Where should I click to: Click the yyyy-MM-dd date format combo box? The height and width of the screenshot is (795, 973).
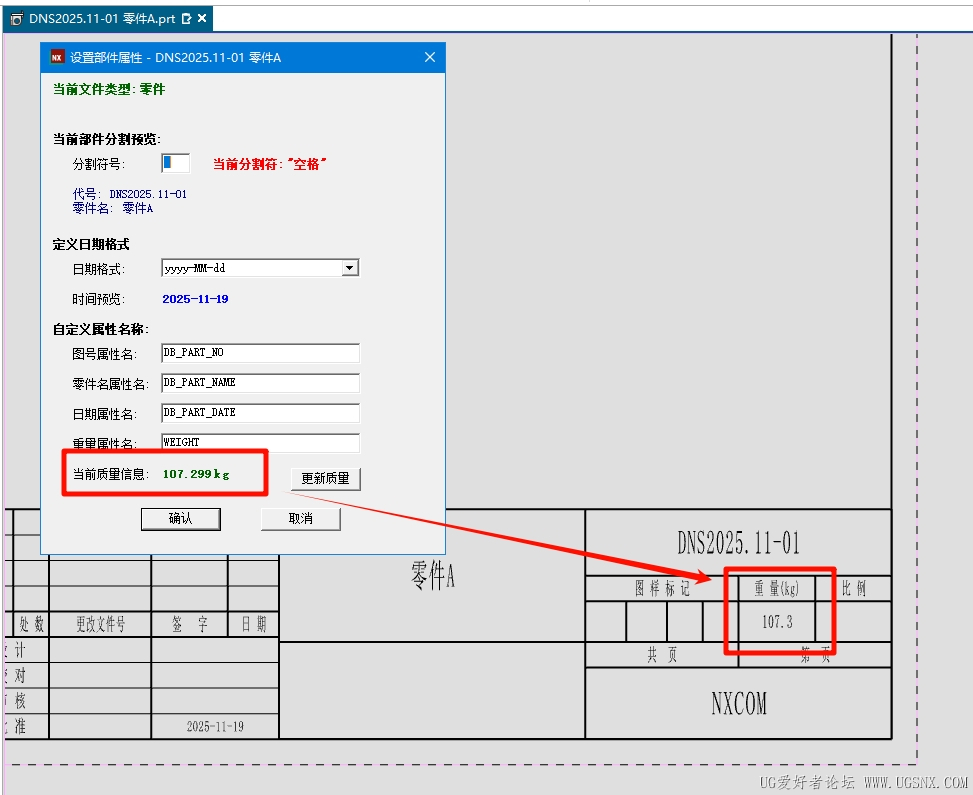coord(260,268)
